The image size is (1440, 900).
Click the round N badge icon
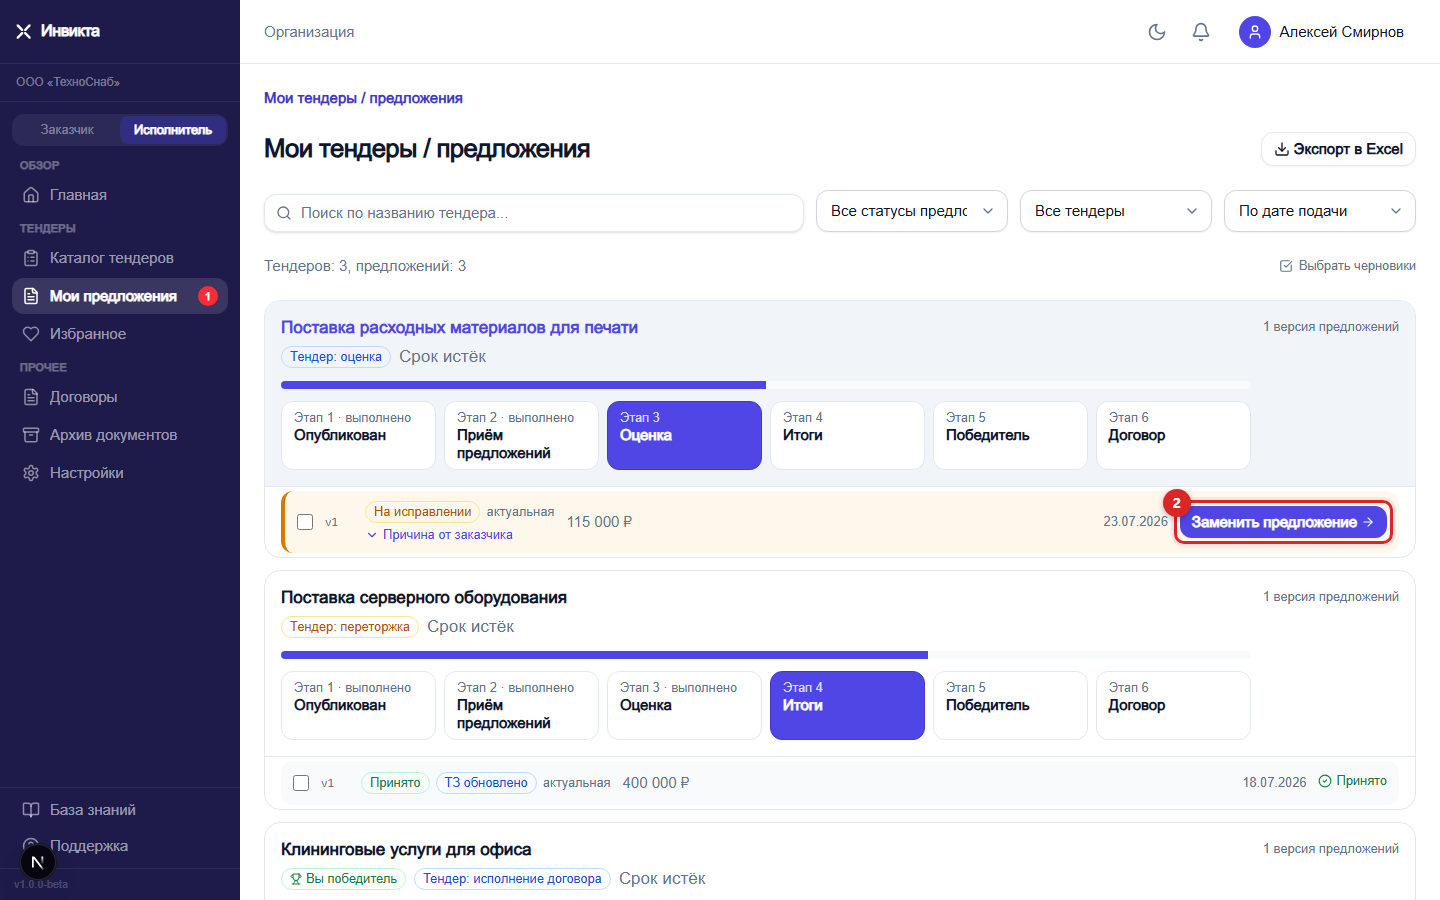[x=37, y=862]
